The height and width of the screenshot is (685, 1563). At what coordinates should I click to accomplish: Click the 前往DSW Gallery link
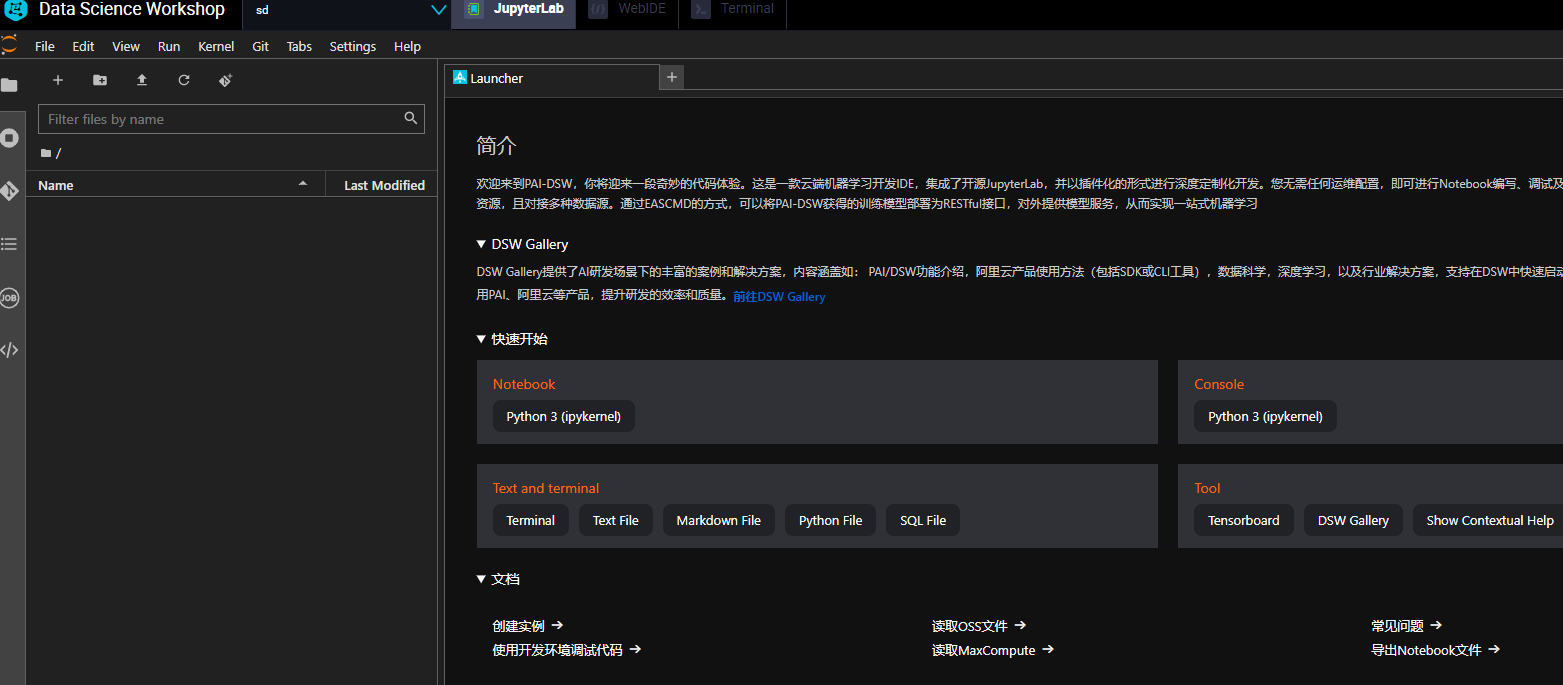[779, 297]
